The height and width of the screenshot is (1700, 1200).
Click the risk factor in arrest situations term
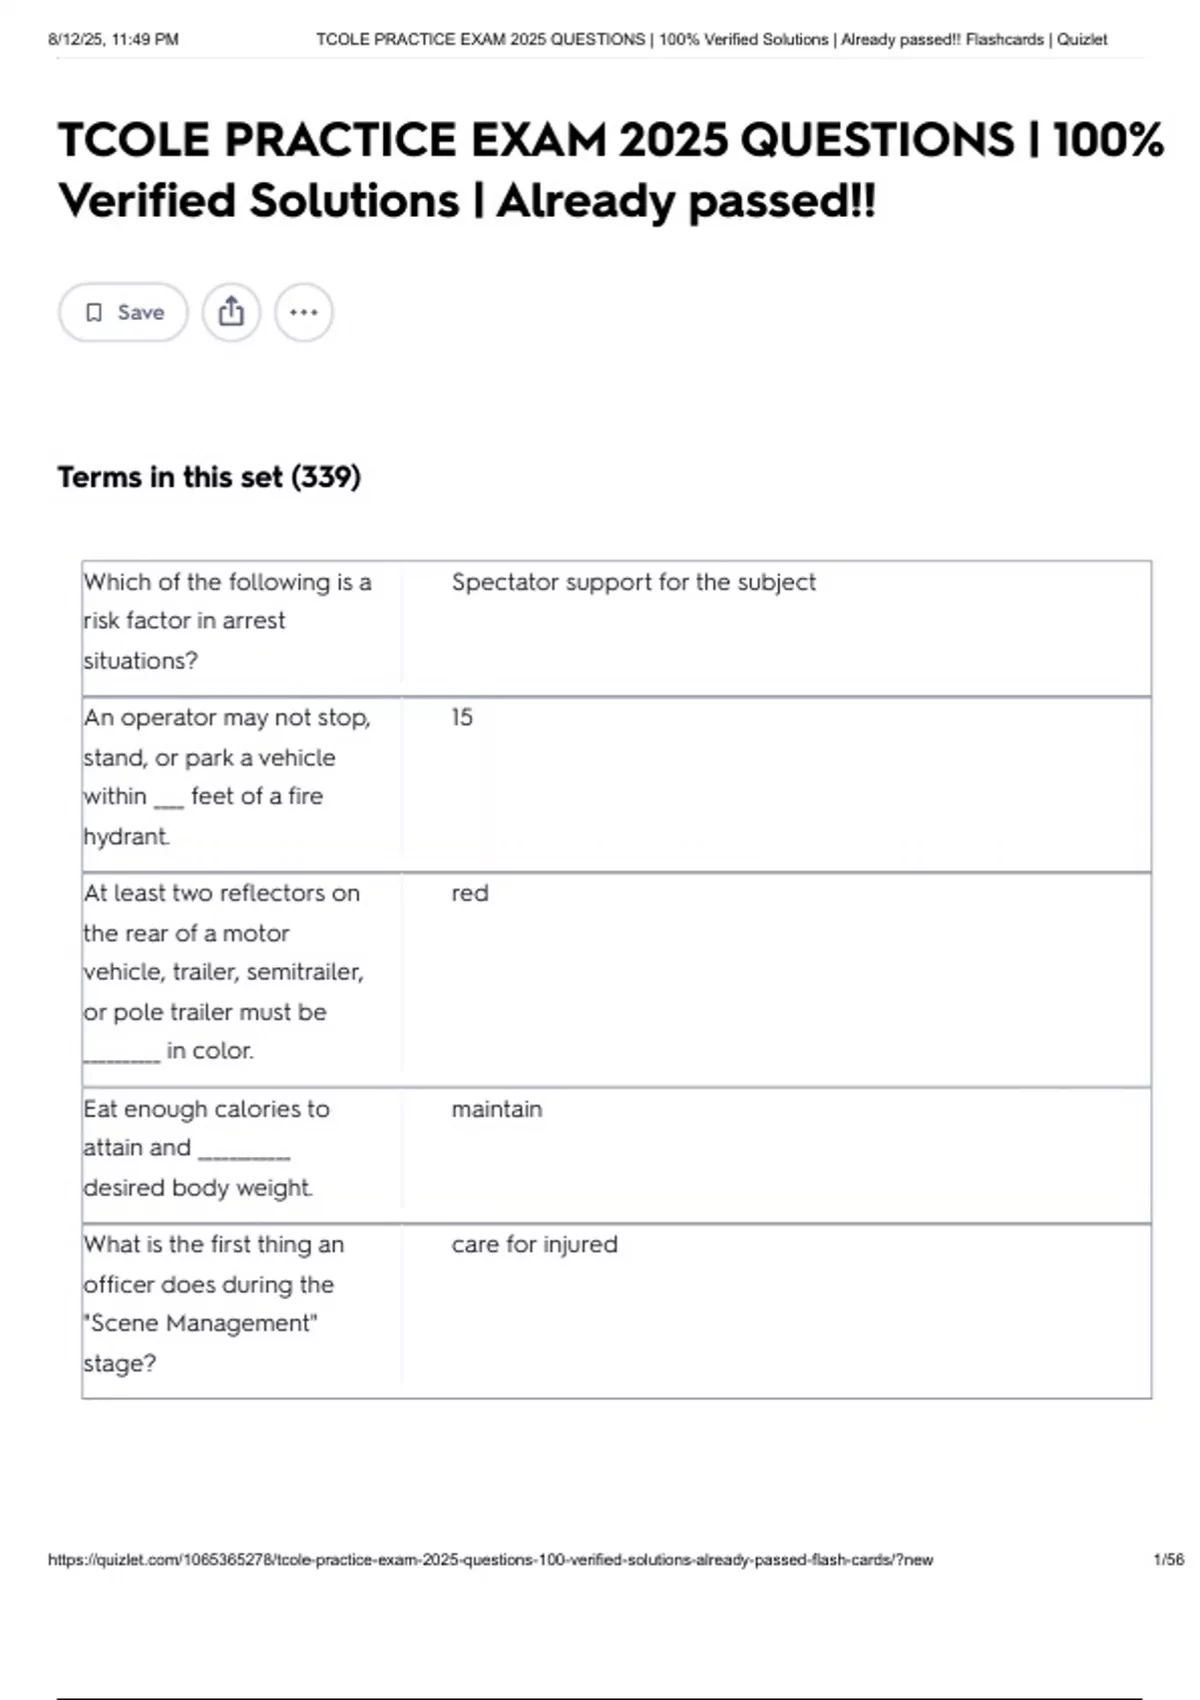[227, 621]
